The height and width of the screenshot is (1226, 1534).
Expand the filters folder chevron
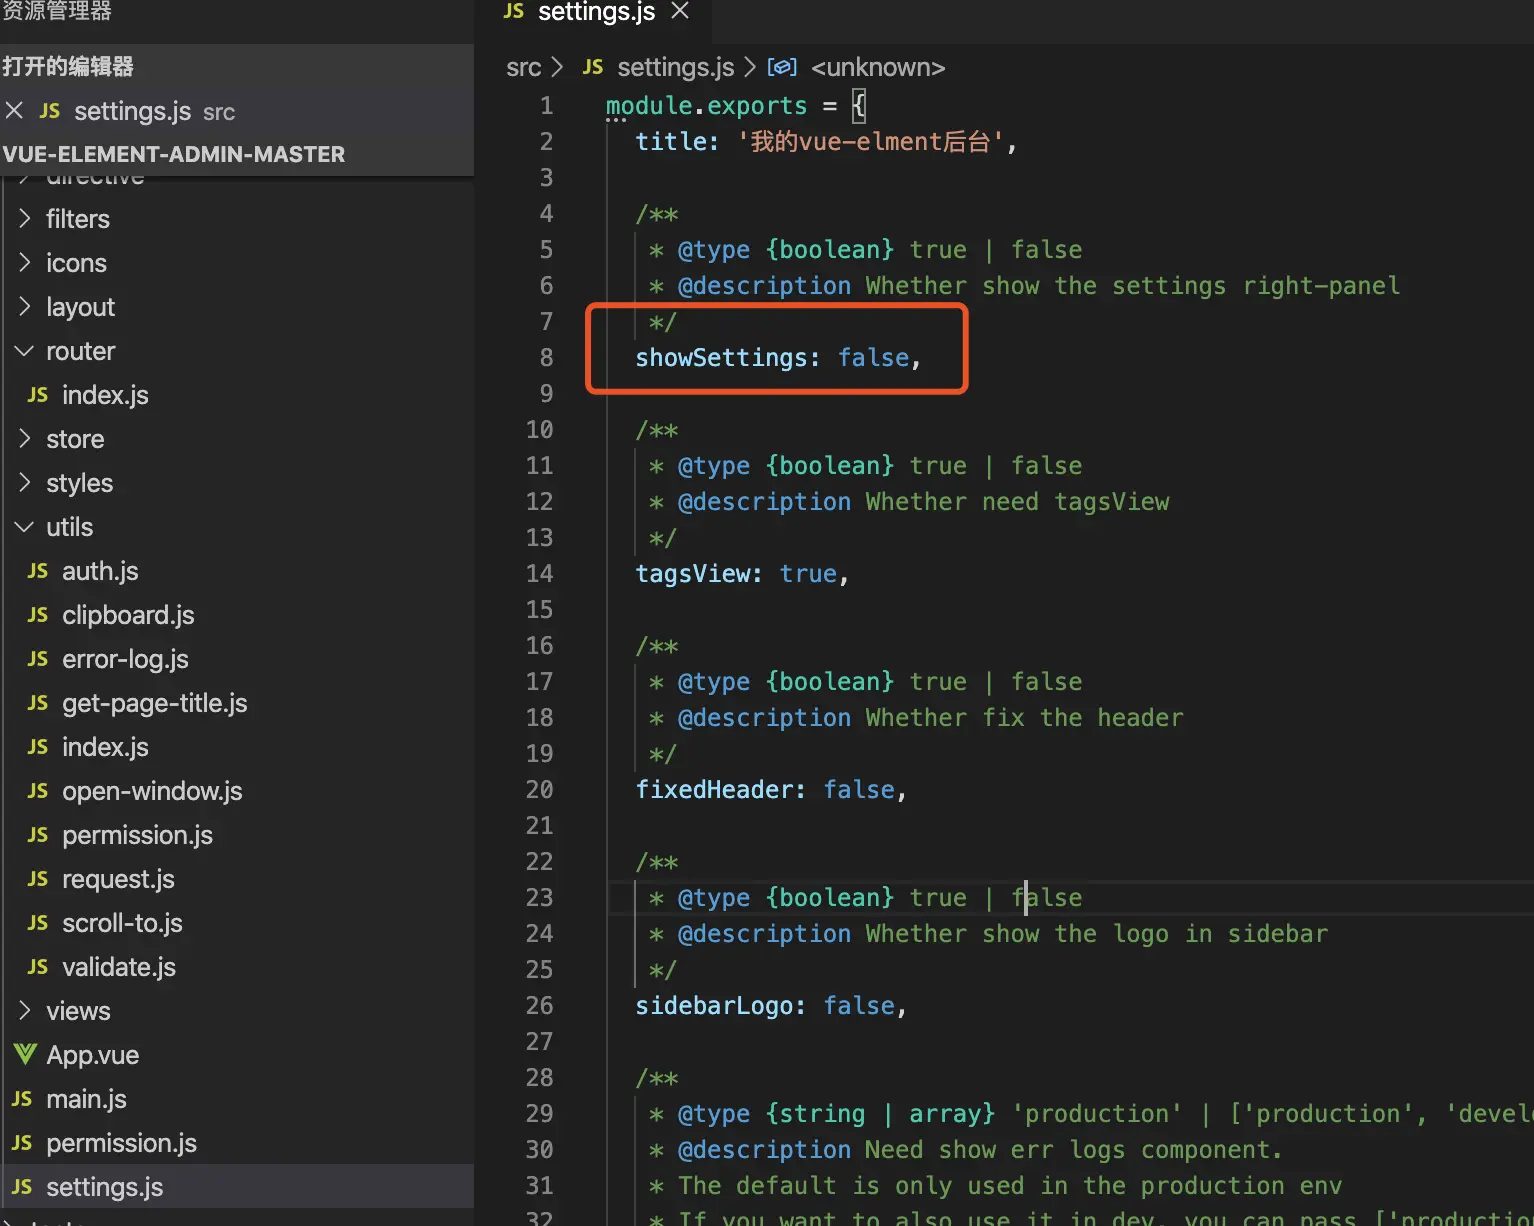tap(25, 218)
